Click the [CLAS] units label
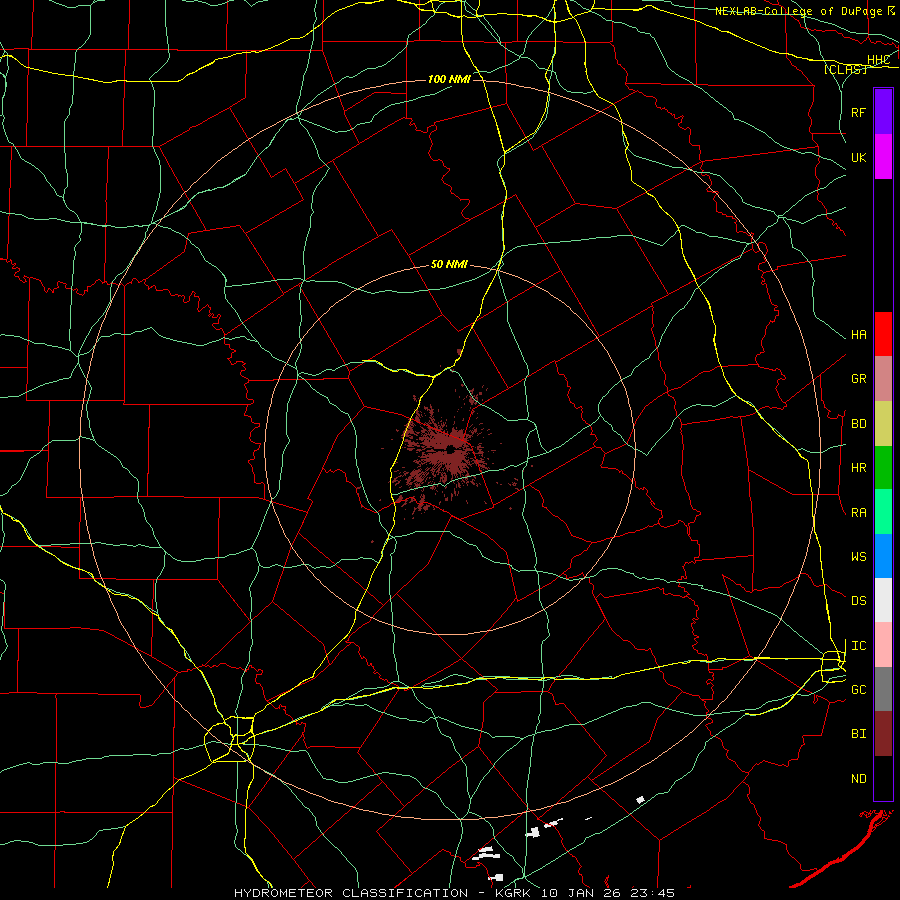The width and height of the screenshot is (900, 900). 845,69
